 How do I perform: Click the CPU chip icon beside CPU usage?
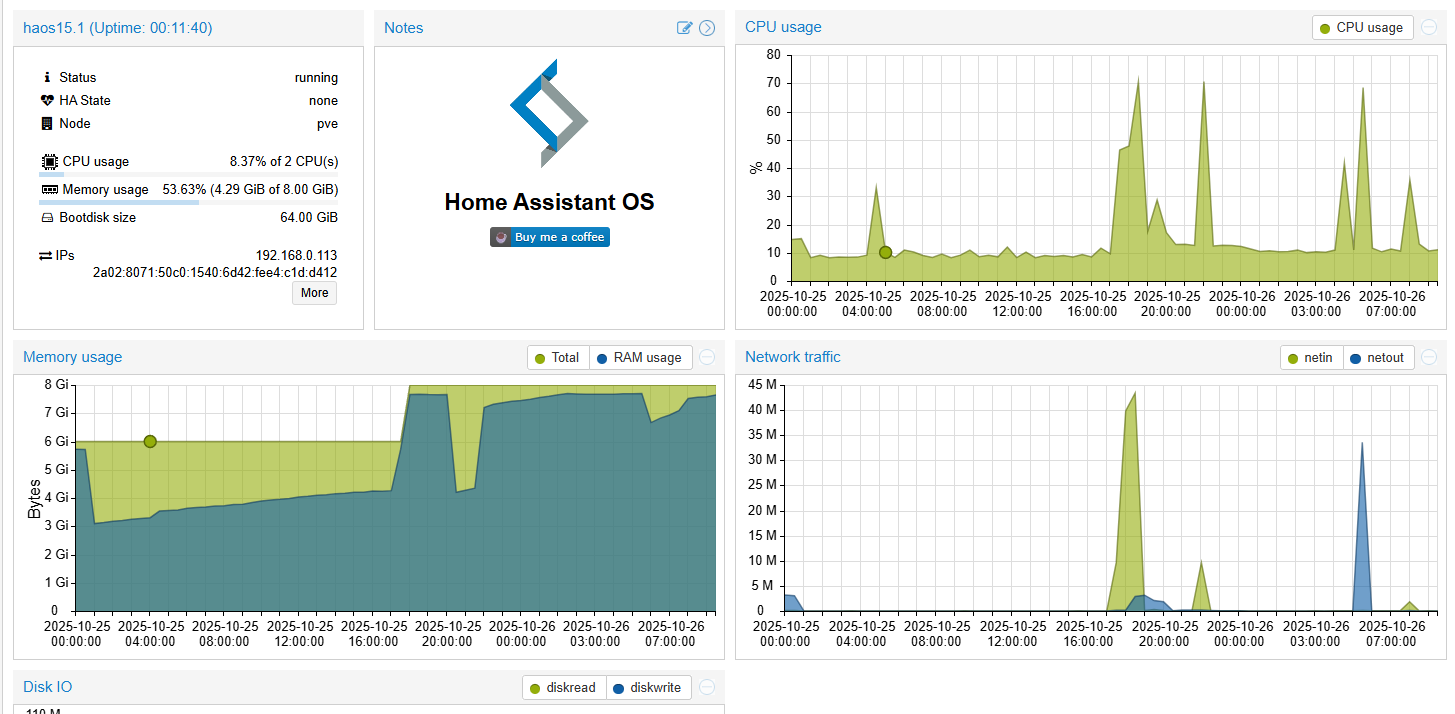tap(49, 161)
